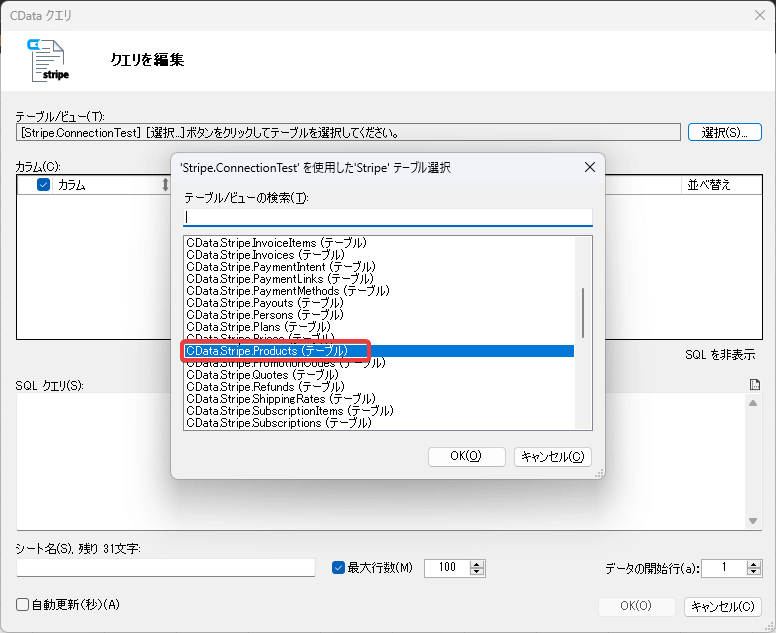The width and height of the screenshot is (776, 633).
Task: Click the 選択(S)... button
Action: point(725,133)
